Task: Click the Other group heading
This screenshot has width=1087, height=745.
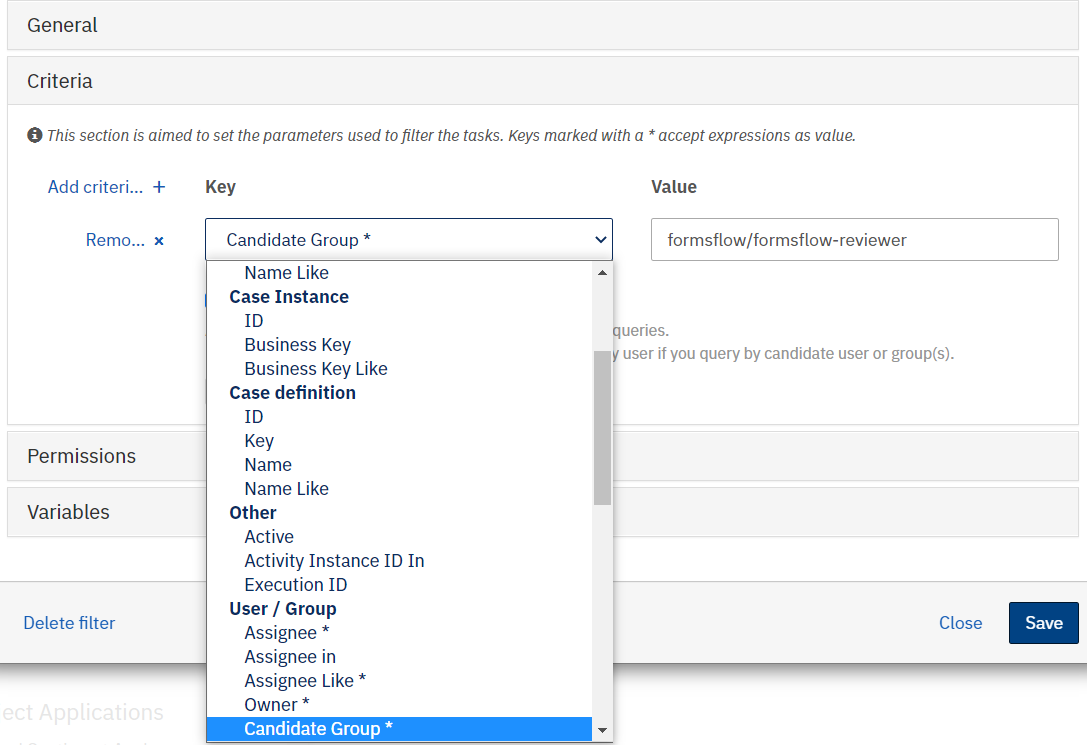Action: tap(253, 513)
